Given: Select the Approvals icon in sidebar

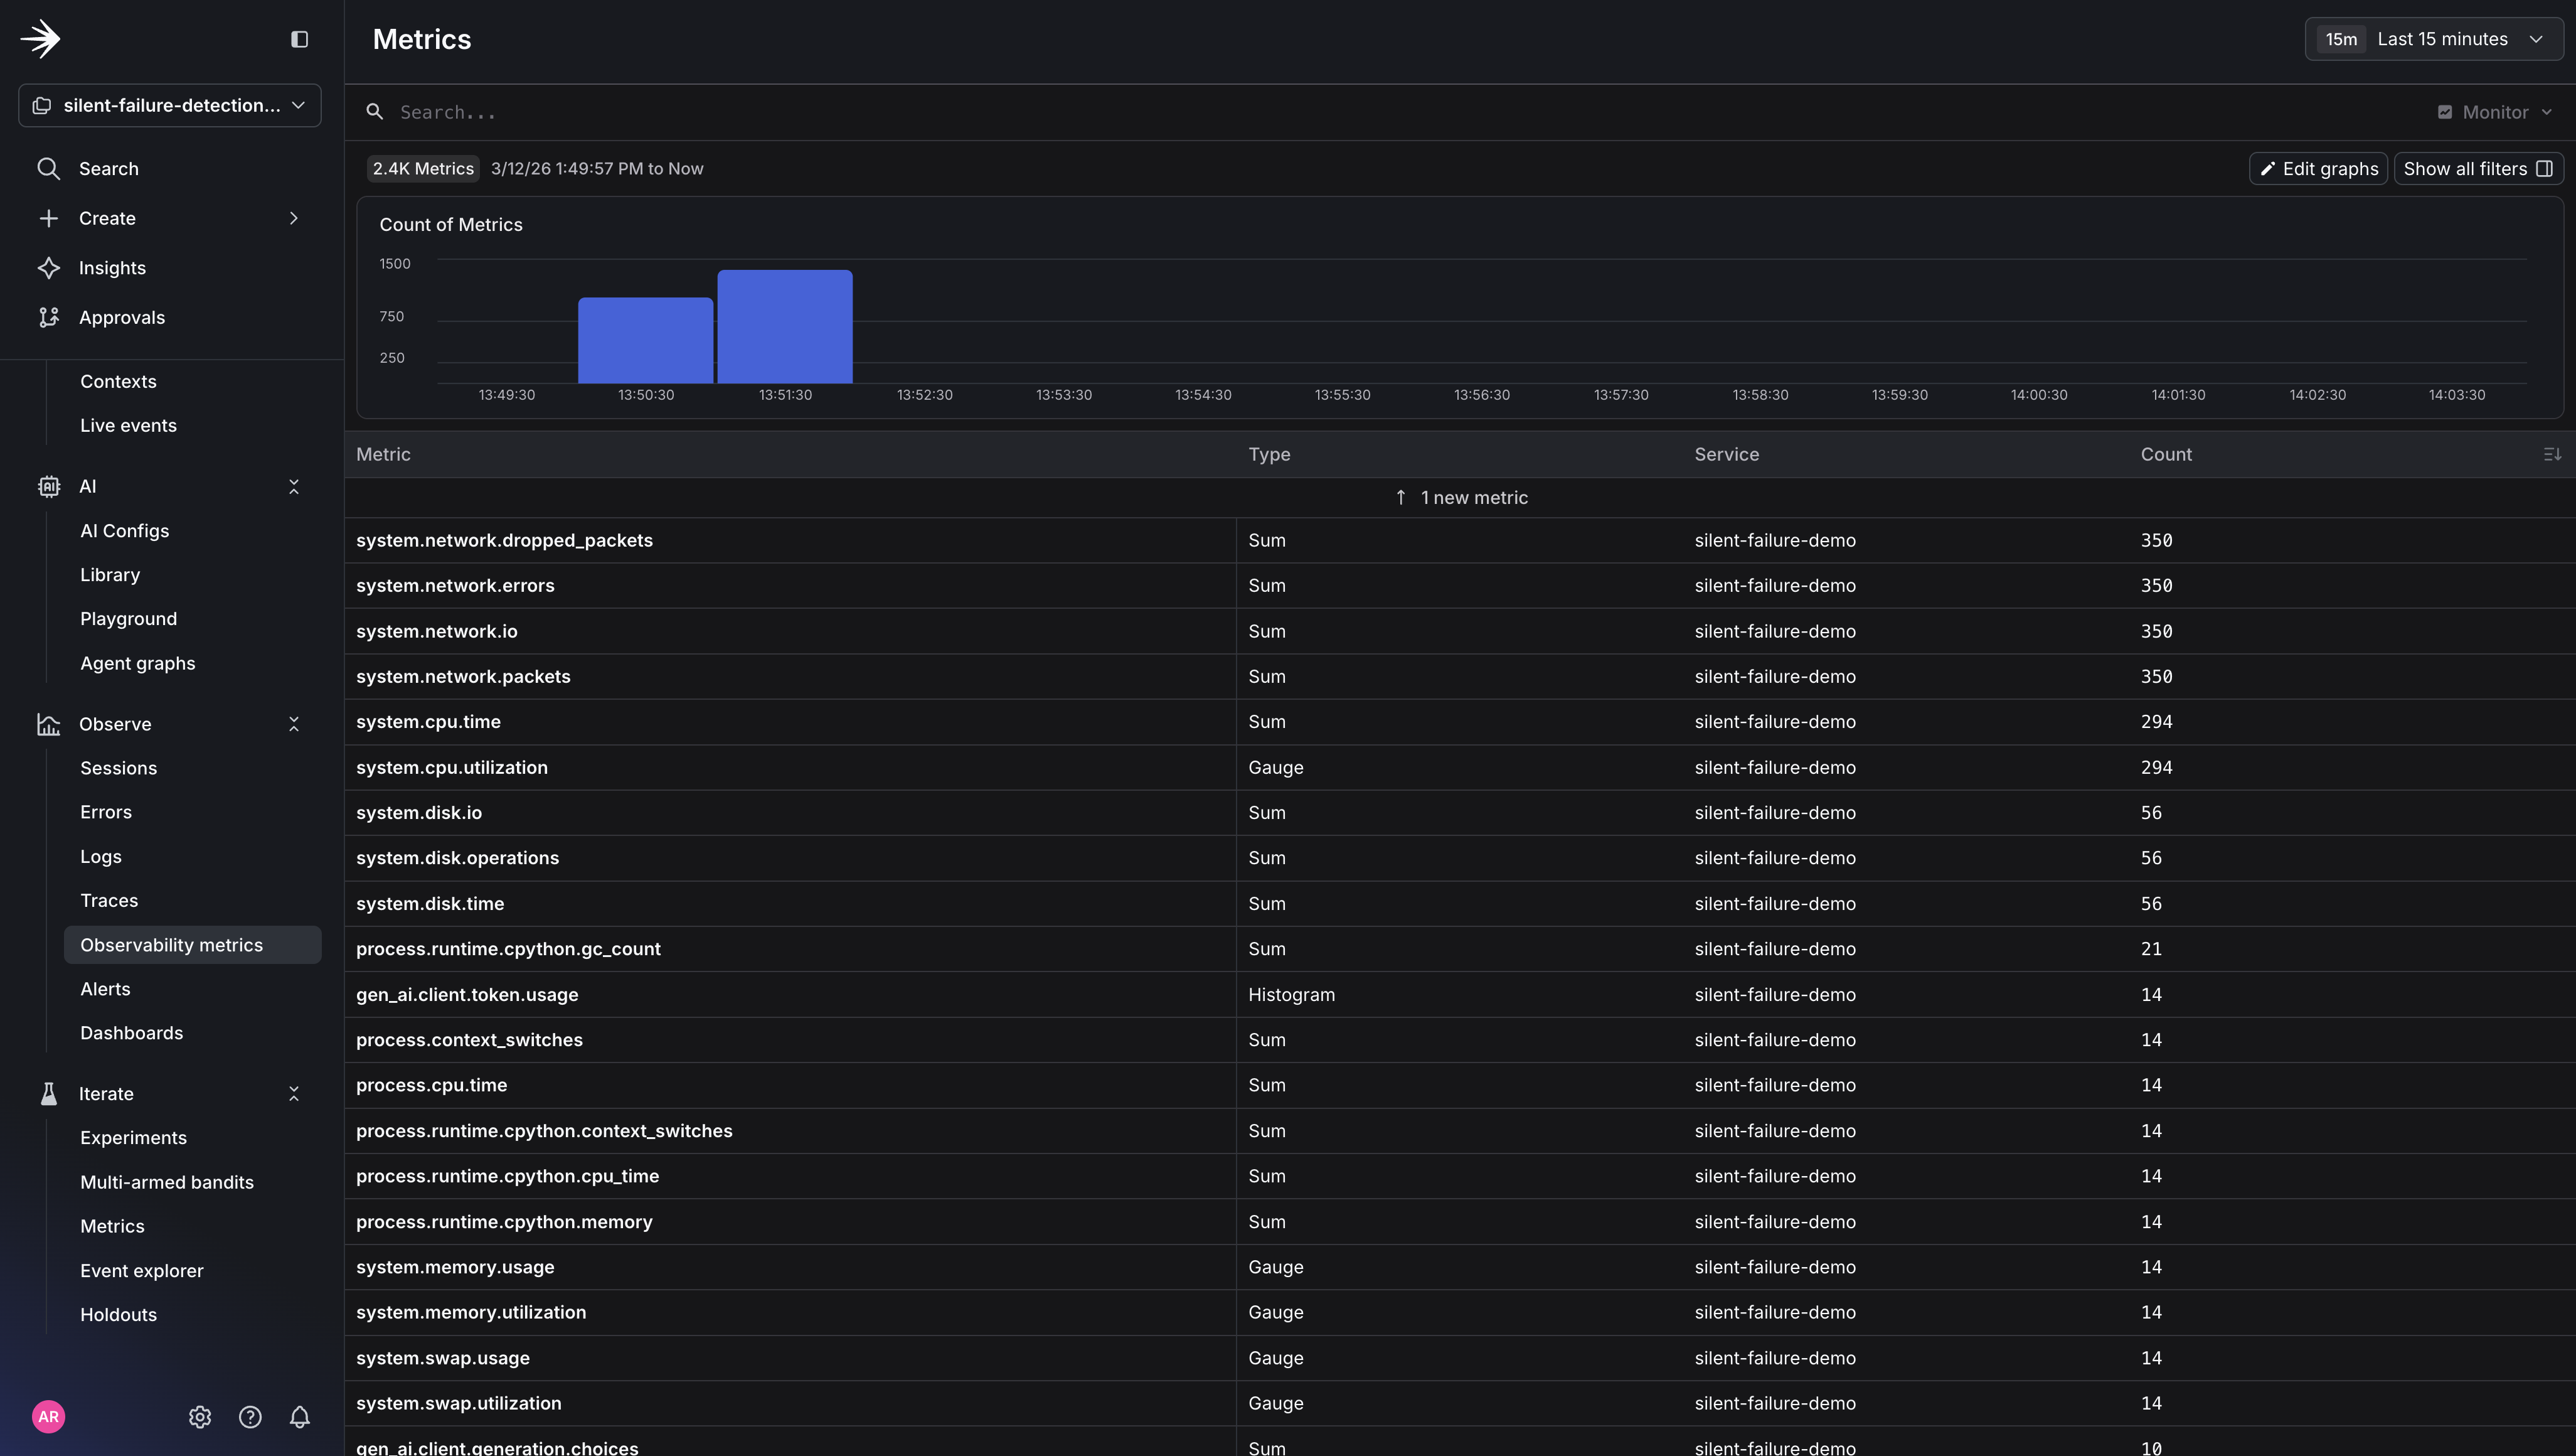Looking at the screenshot, I should point(48,317).
